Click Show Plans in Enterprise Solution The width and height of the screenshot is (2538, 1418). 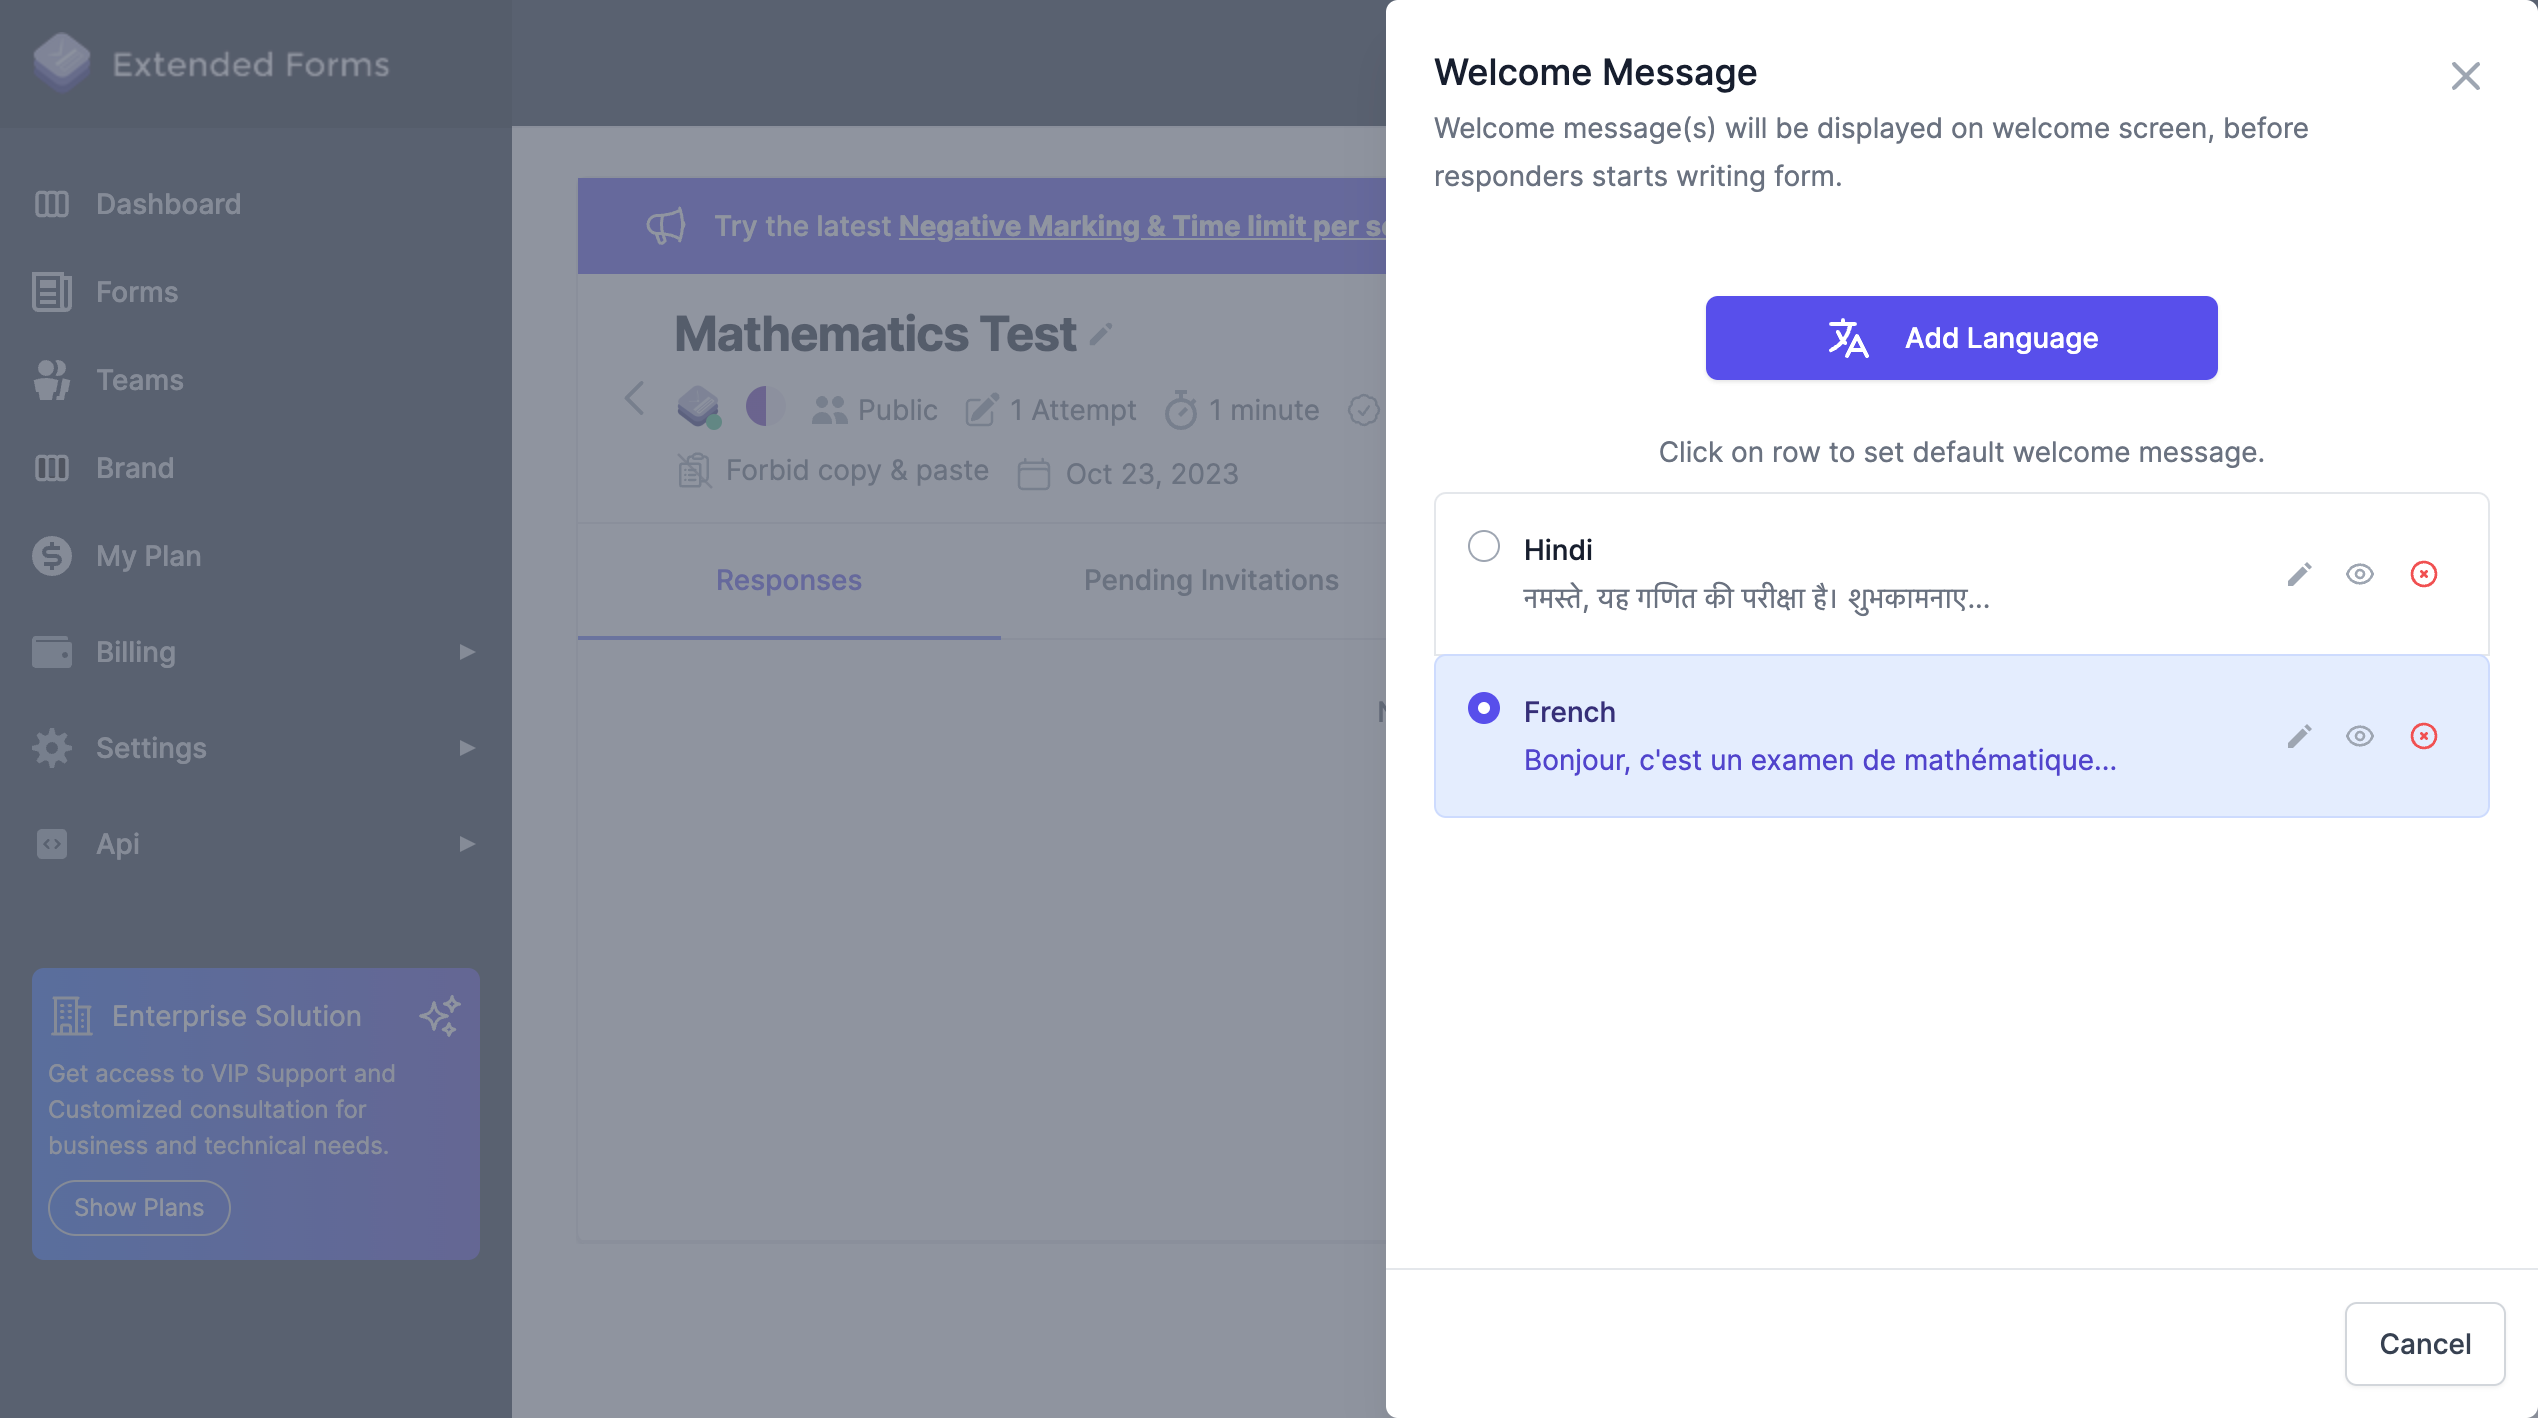point(138,1207)
